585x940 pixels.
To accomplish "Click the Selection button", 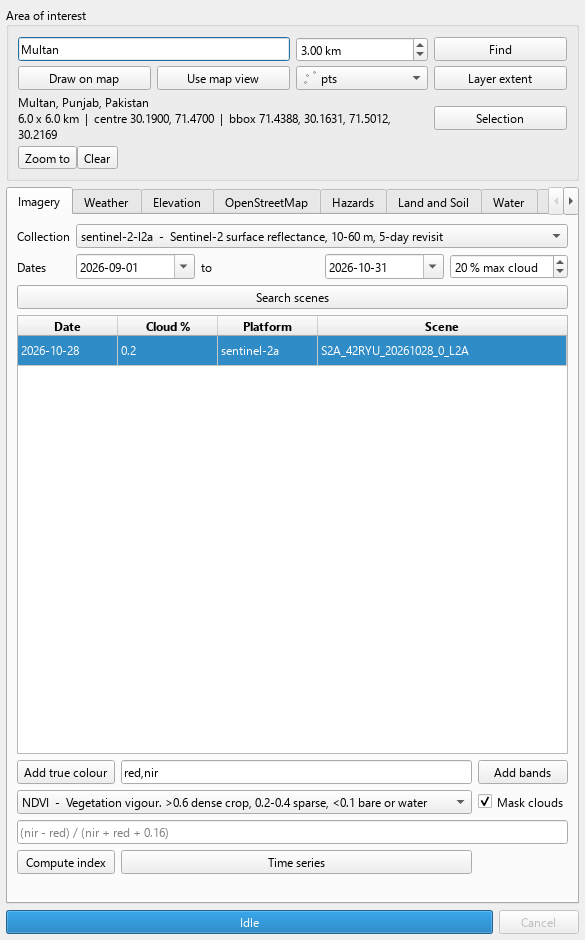I will click(500, 119).
